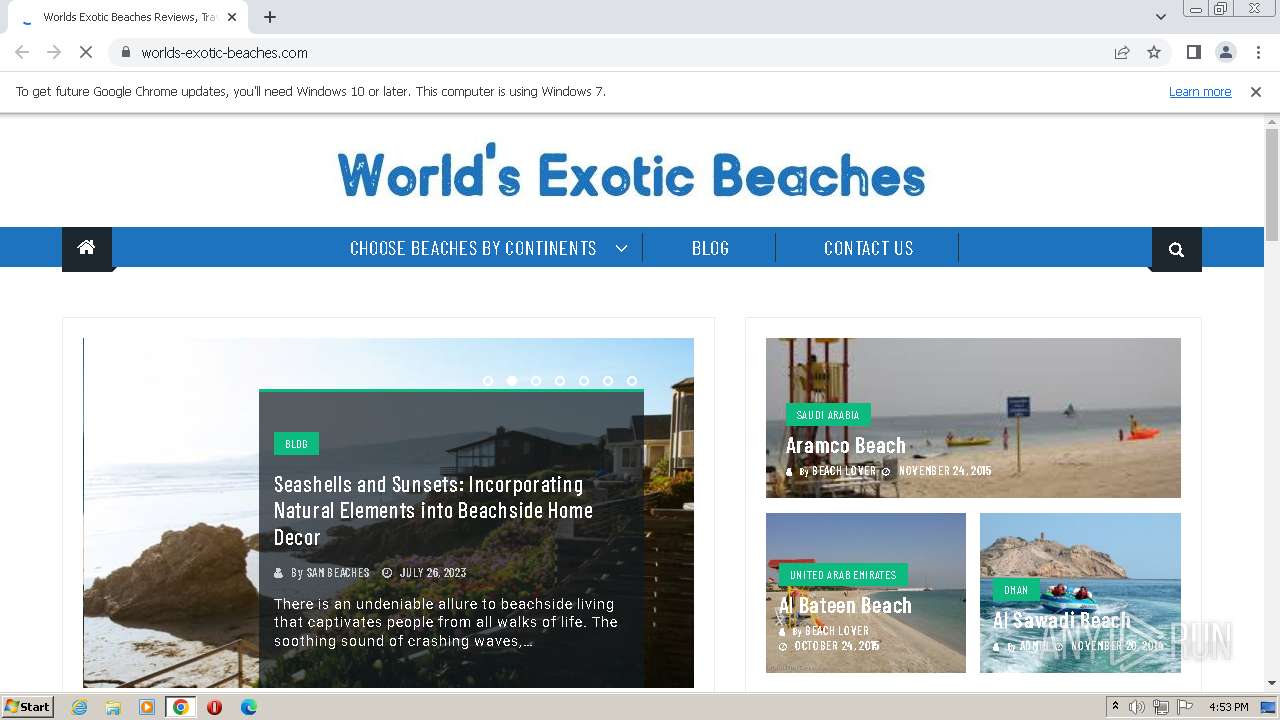Open Al Bateen Beach article title

tap(845, 605)
